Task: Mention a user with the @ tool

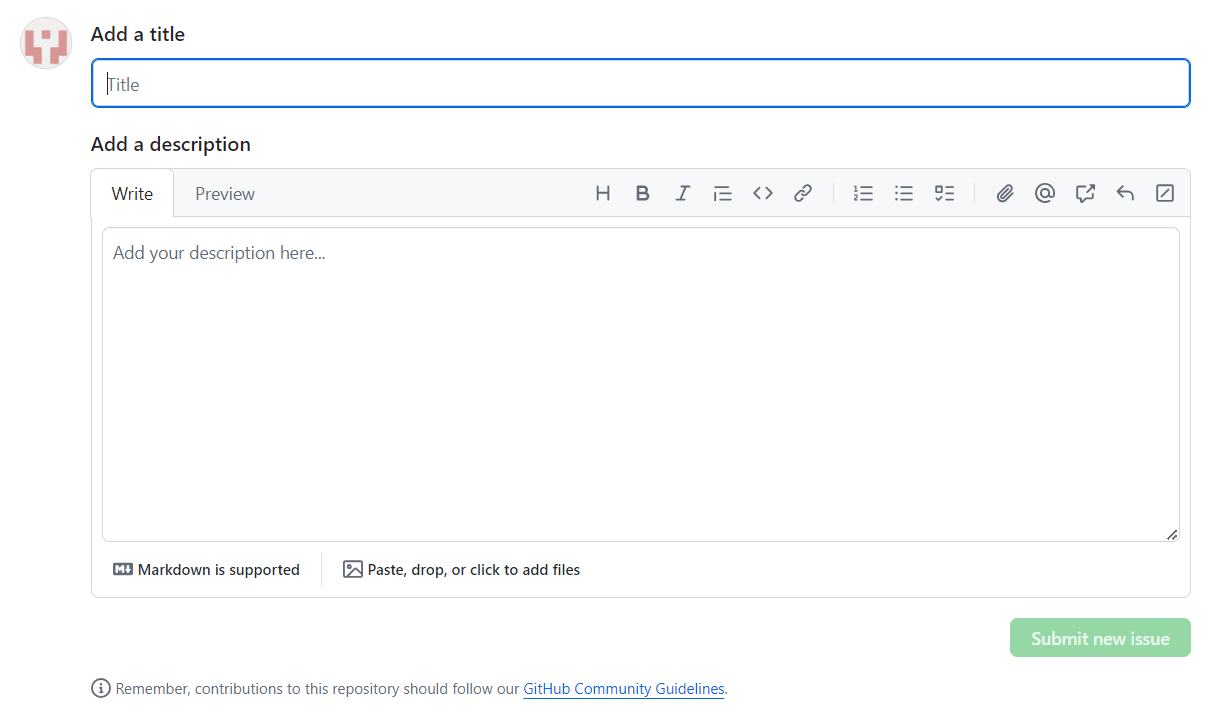Action: click(1045, 193)
